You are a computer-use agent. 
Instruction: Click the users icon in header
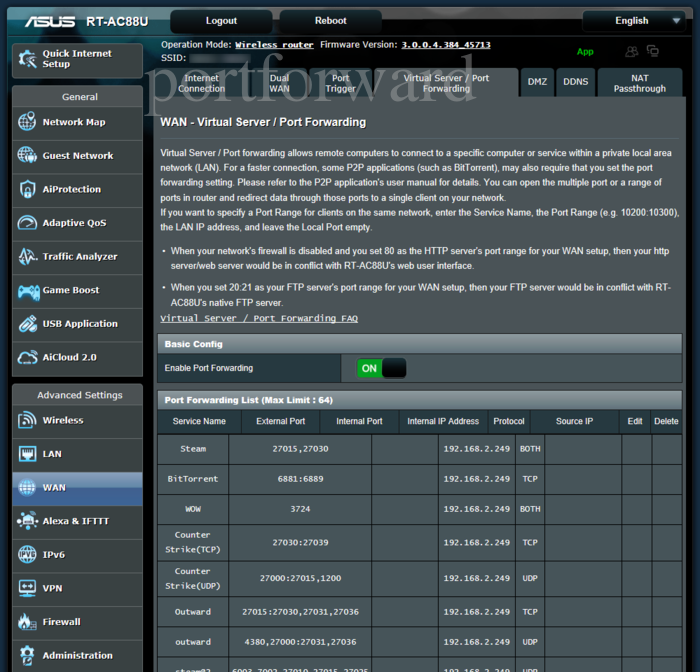(631, 52)
